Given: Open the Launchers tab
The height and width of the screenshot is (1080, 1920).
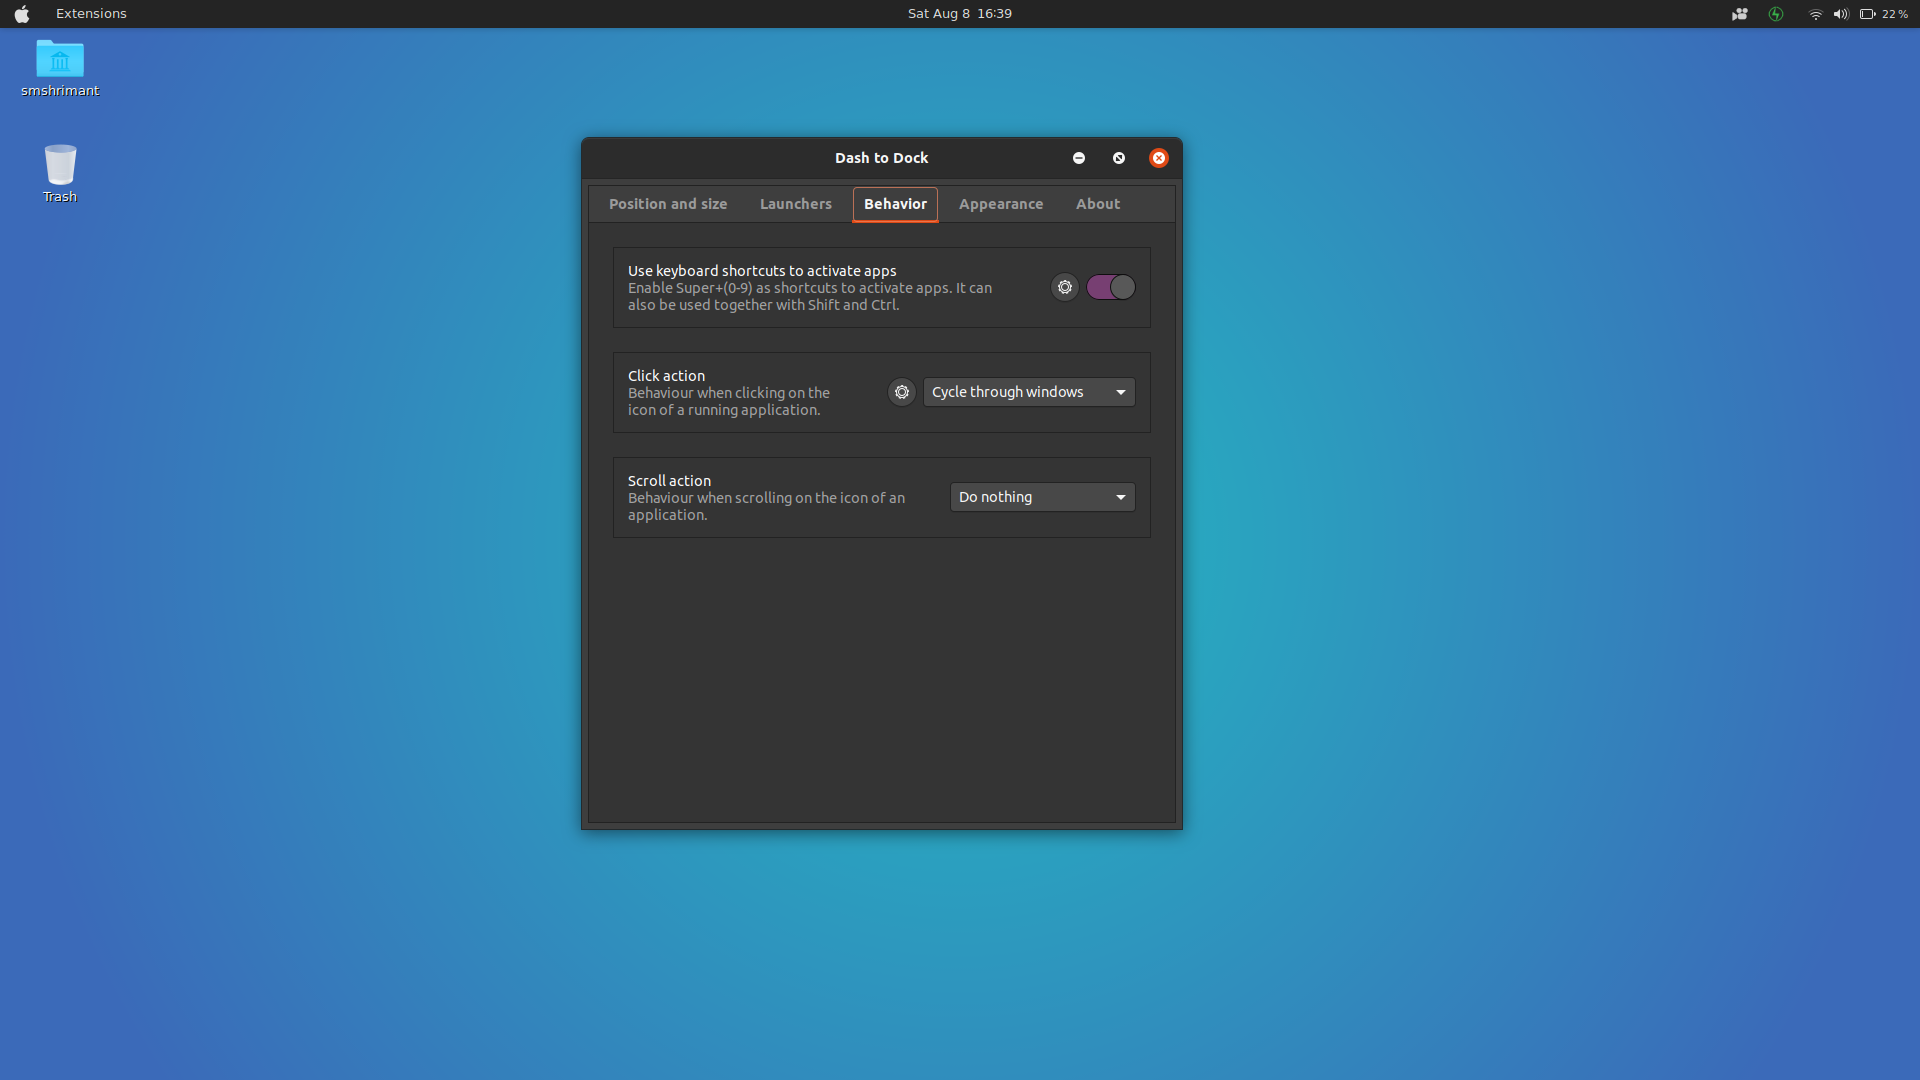Looking at the screenshot, I should click(x=796, y=204).
